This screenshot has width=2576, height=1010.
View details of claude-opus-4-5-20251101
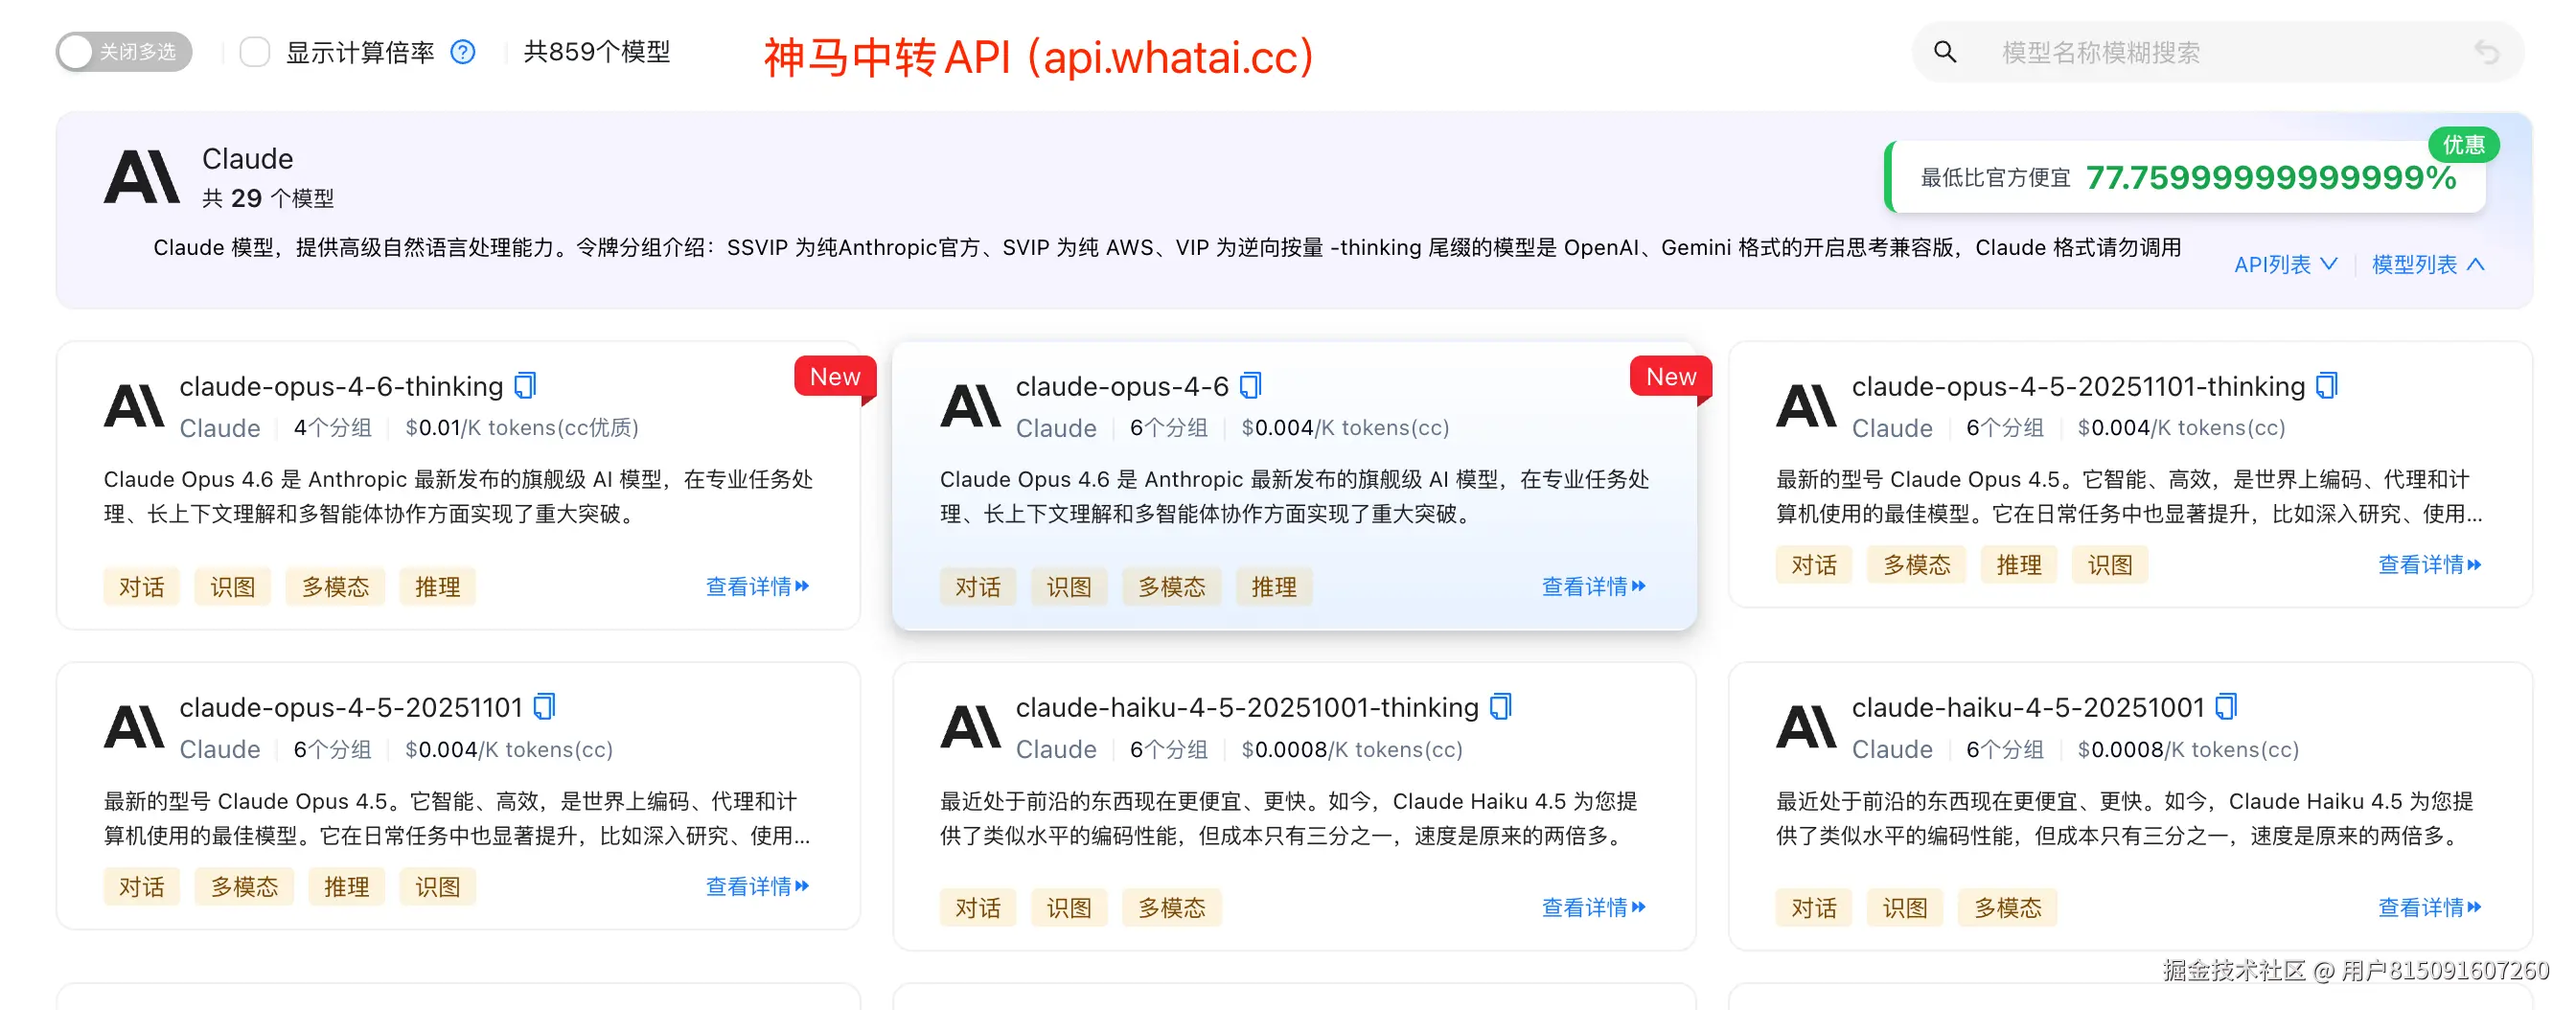point(757,886)
